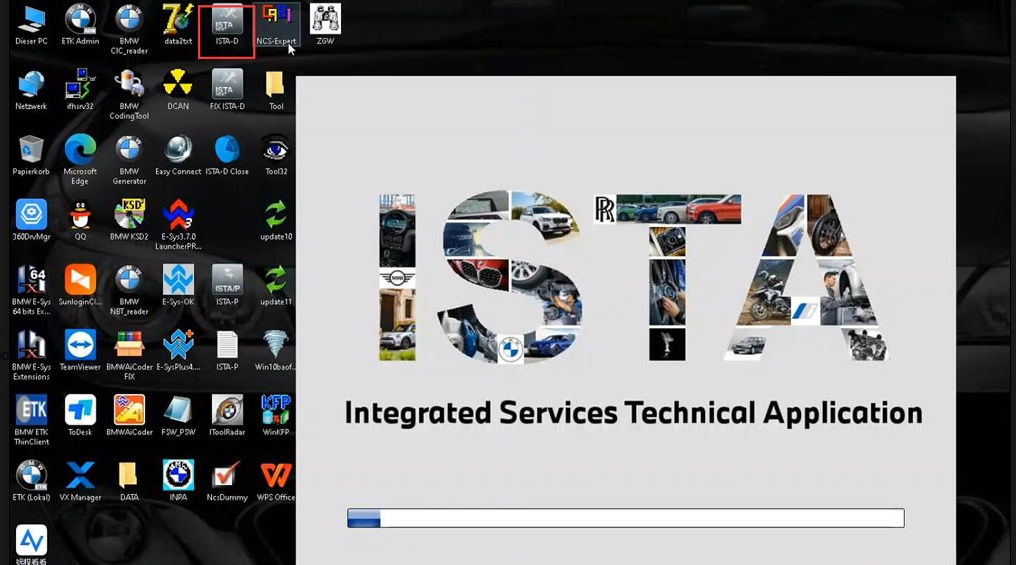Image resolution: width=1016 pixels, height=565 pixels.
Task: Launch TeamViewer from desktop
Action: coord(80,351)
